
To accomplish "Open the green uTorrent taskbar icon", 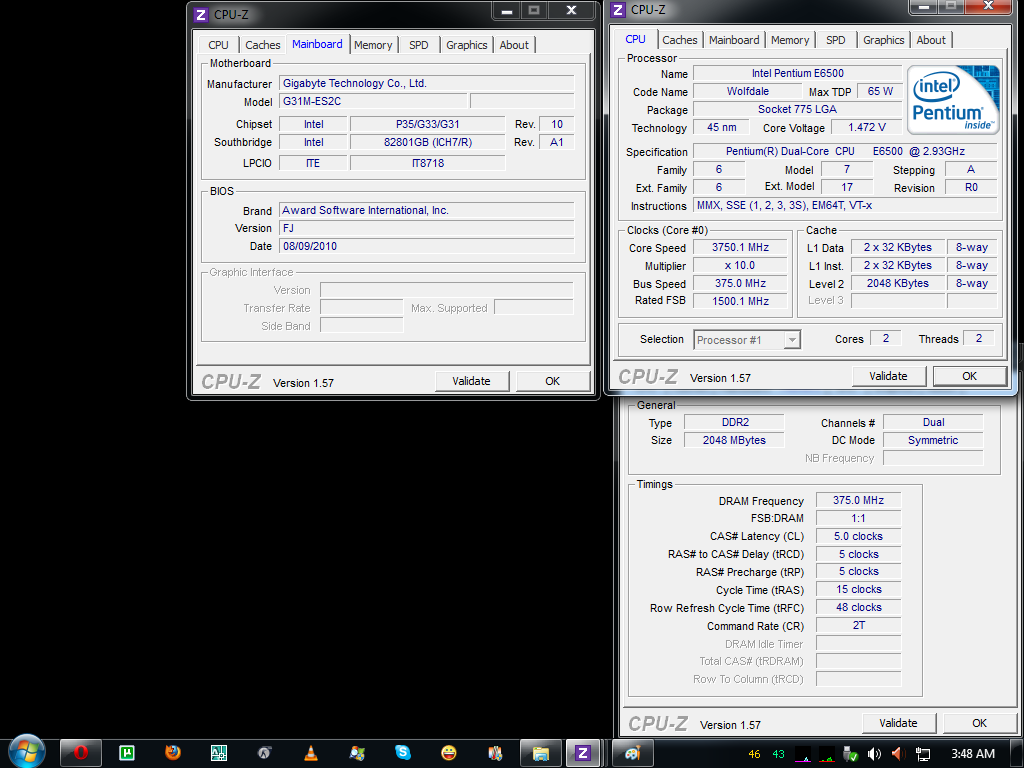I will point(127,753).
